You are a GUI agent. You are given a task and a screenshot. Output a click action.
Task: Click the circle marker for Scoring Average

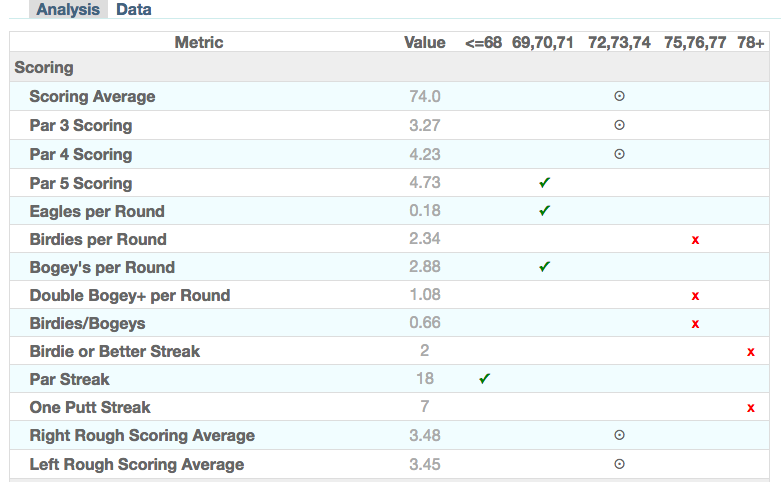pyautogui.click(x=619, y=97)
